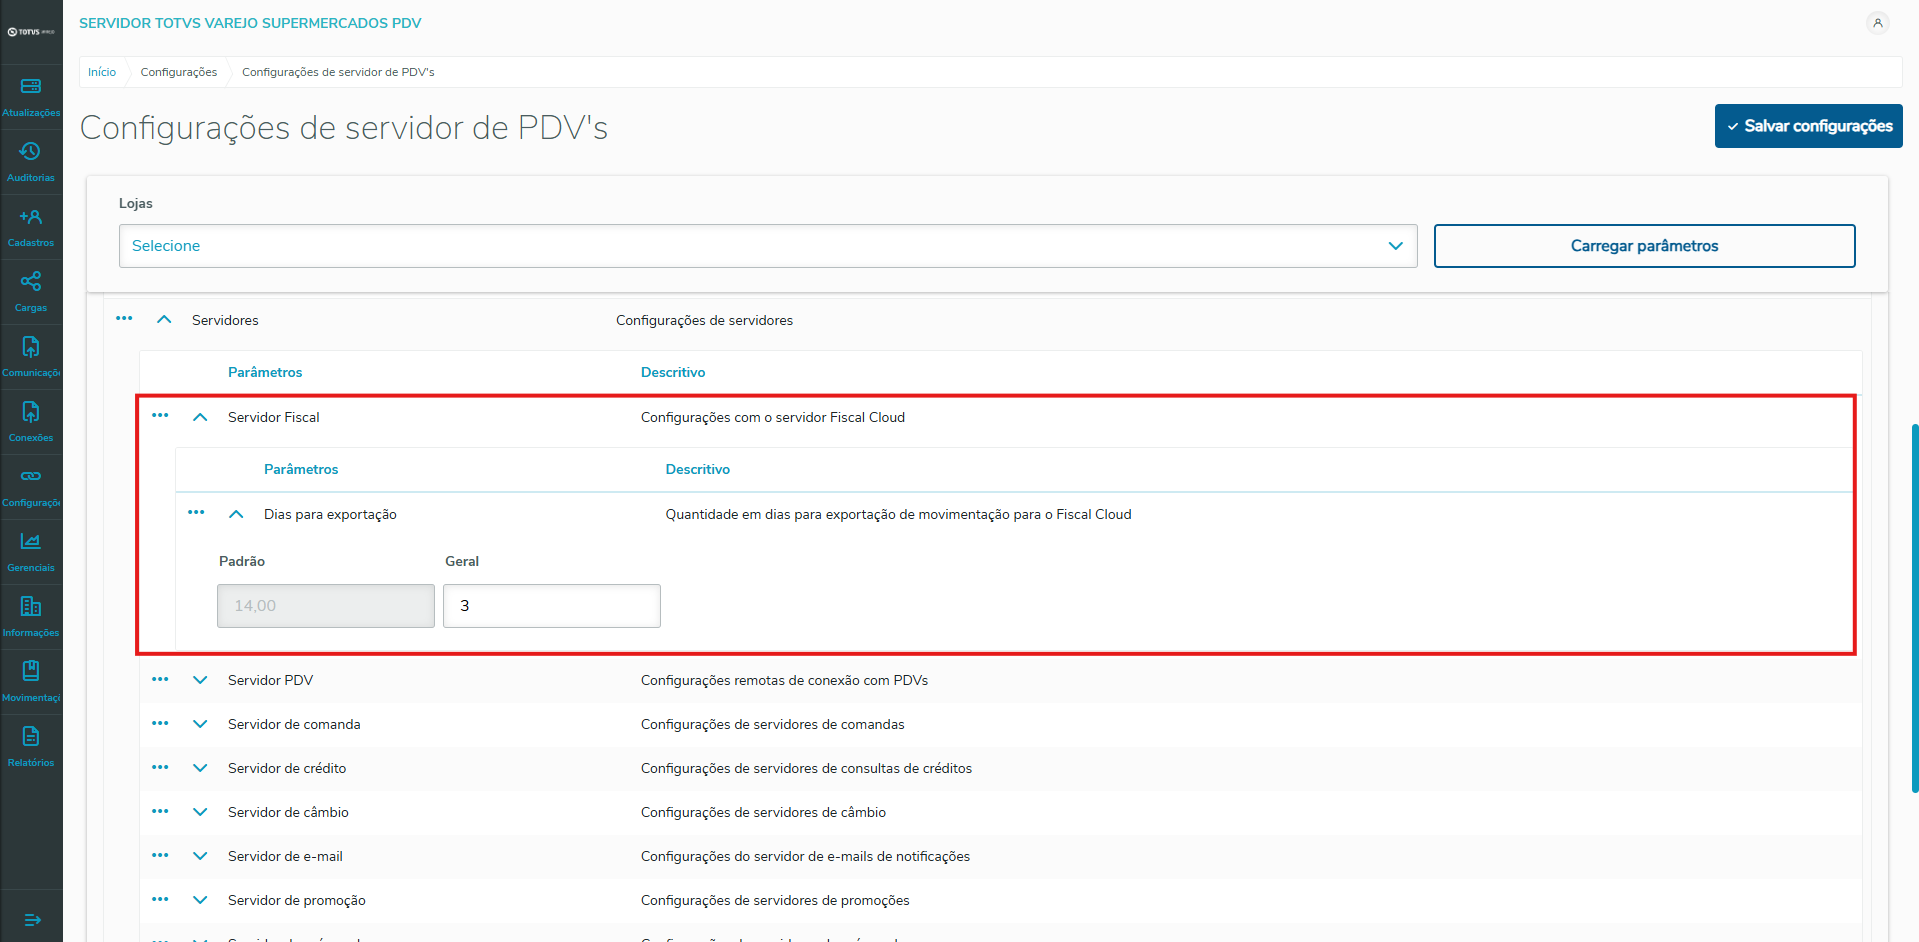
Task: Click 'Configurações de servidores de consultas de créditos' text
Action: (806, 768)
